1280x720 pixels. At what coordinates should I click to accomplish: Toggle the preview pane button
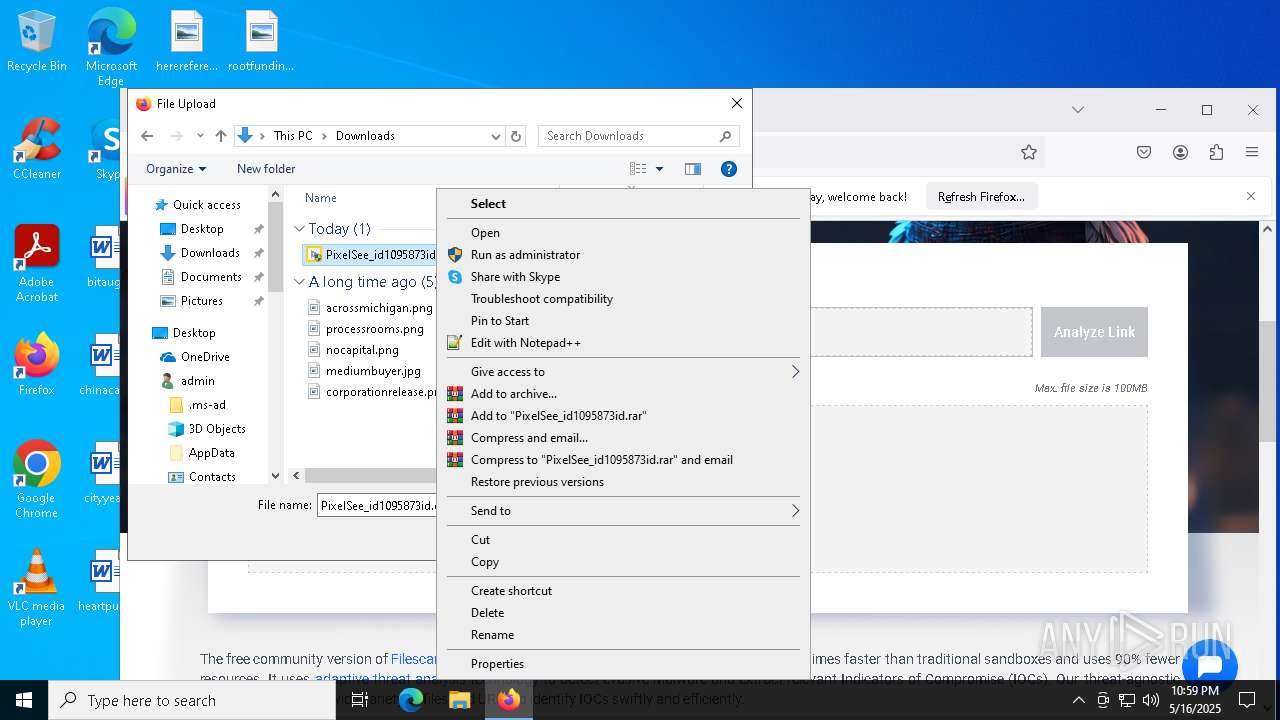692,169
